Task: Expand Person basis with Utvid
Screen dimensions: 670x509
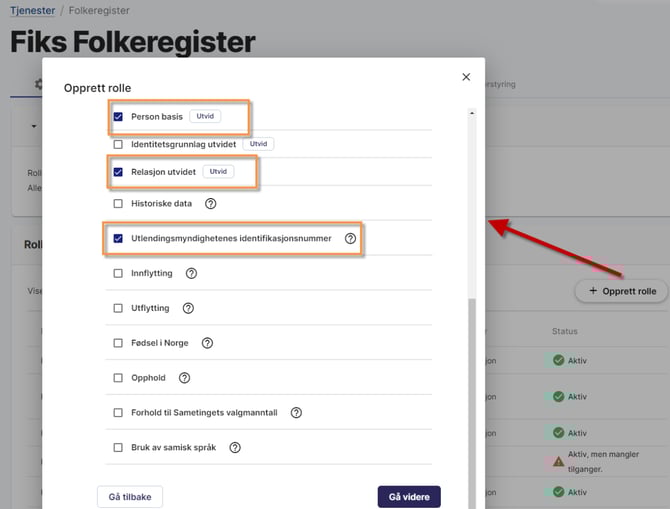Action: tap(205, 117)
